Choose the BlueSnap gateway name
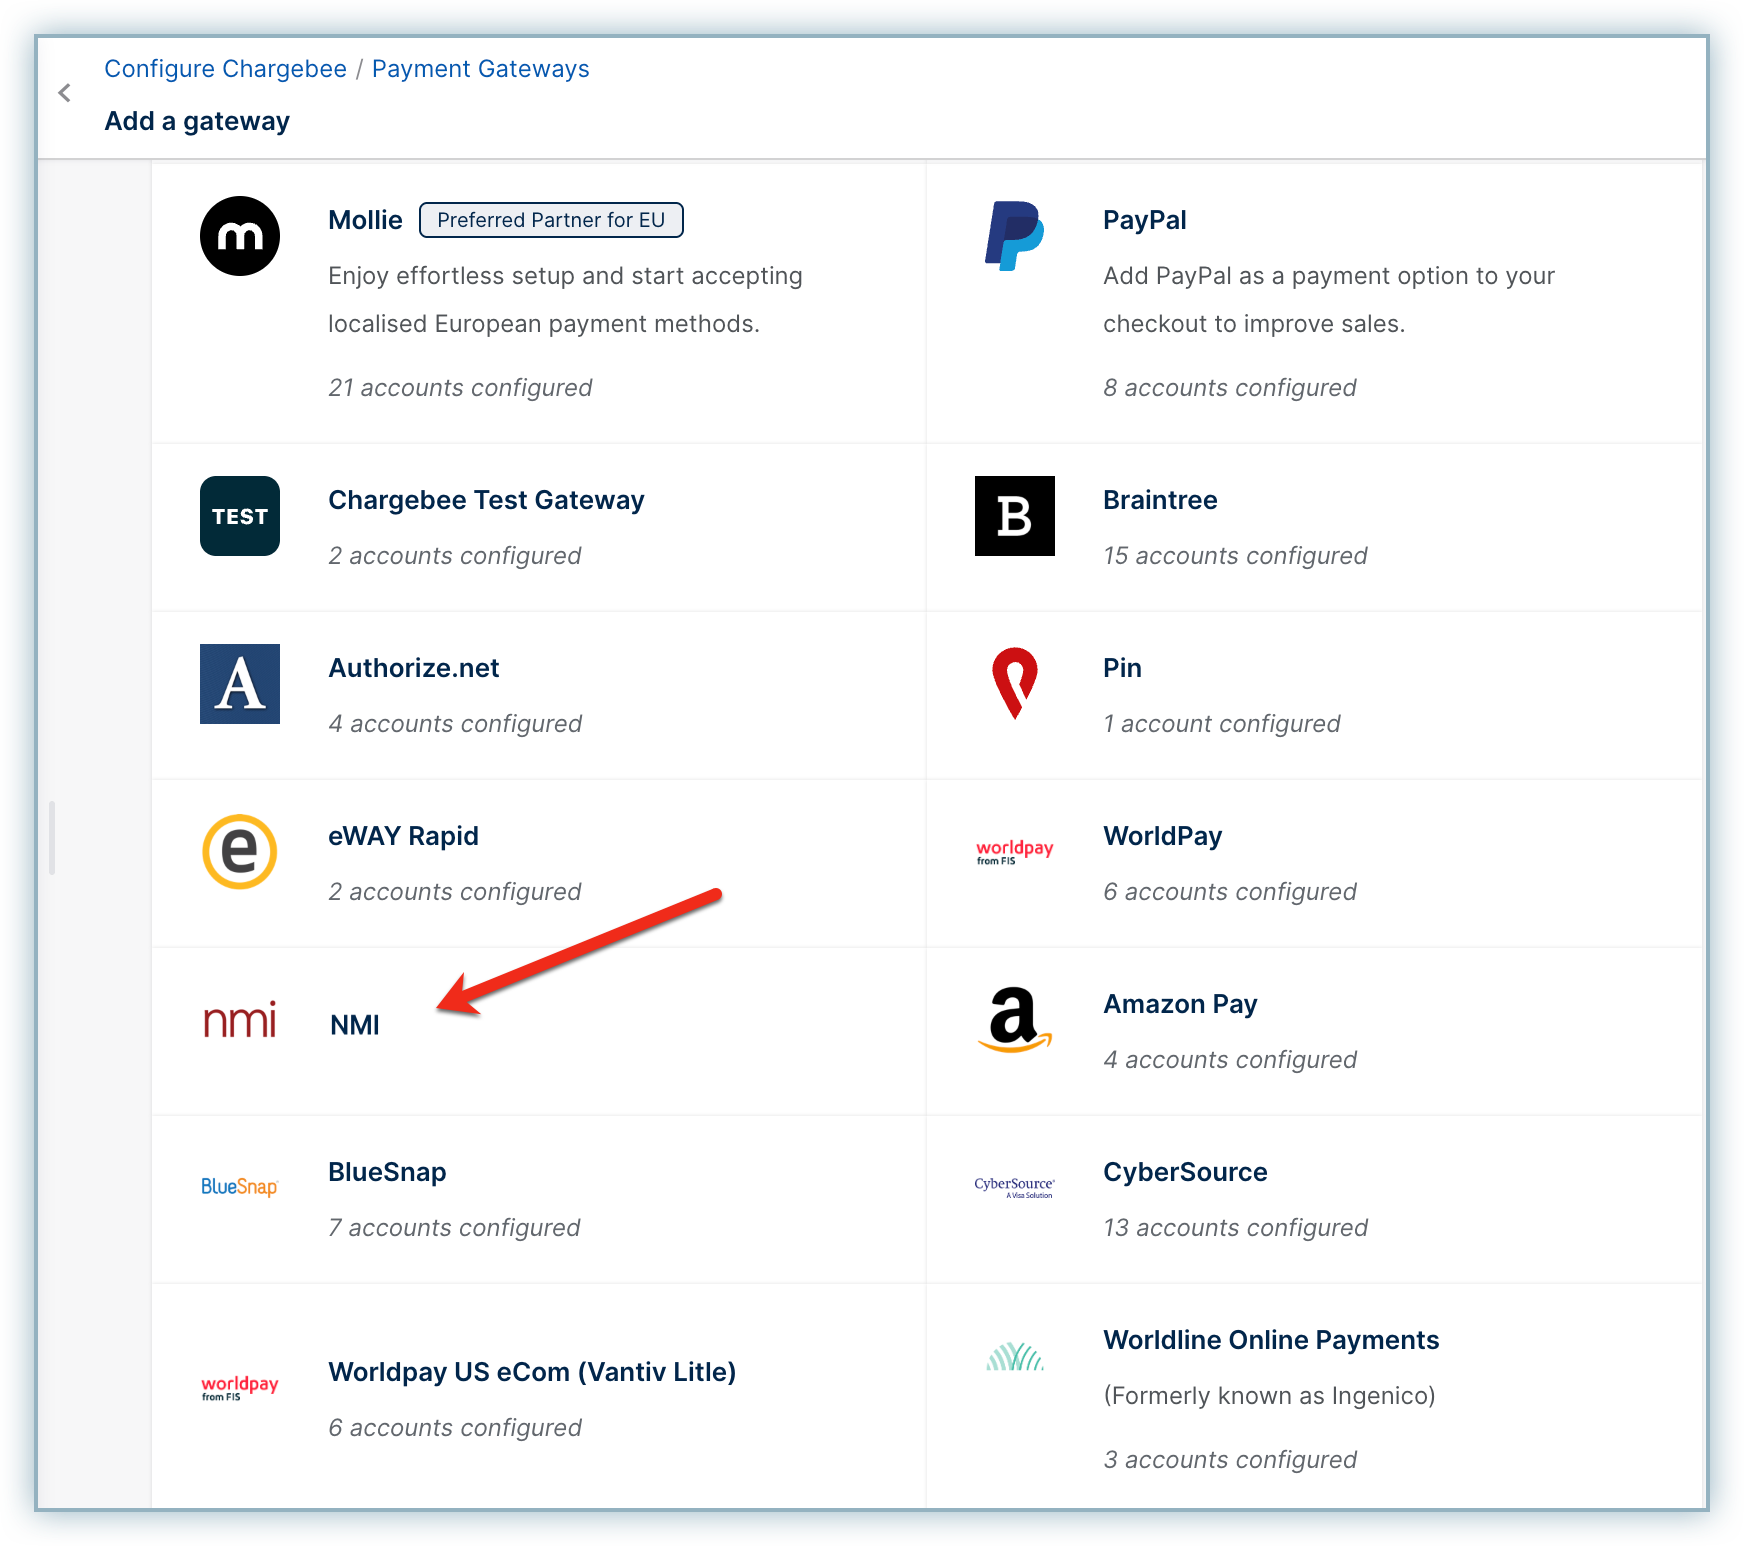This screenshot has width=1744, height=1546. point(387,1172)
